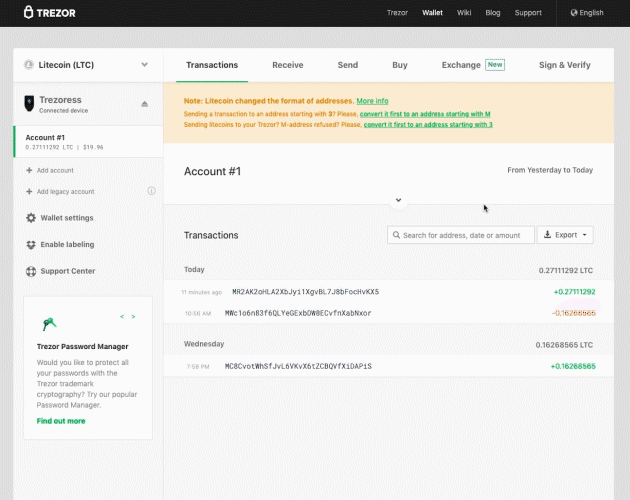
Task: Open the Trezor top navigation link
Action: [x=397, y=12]
